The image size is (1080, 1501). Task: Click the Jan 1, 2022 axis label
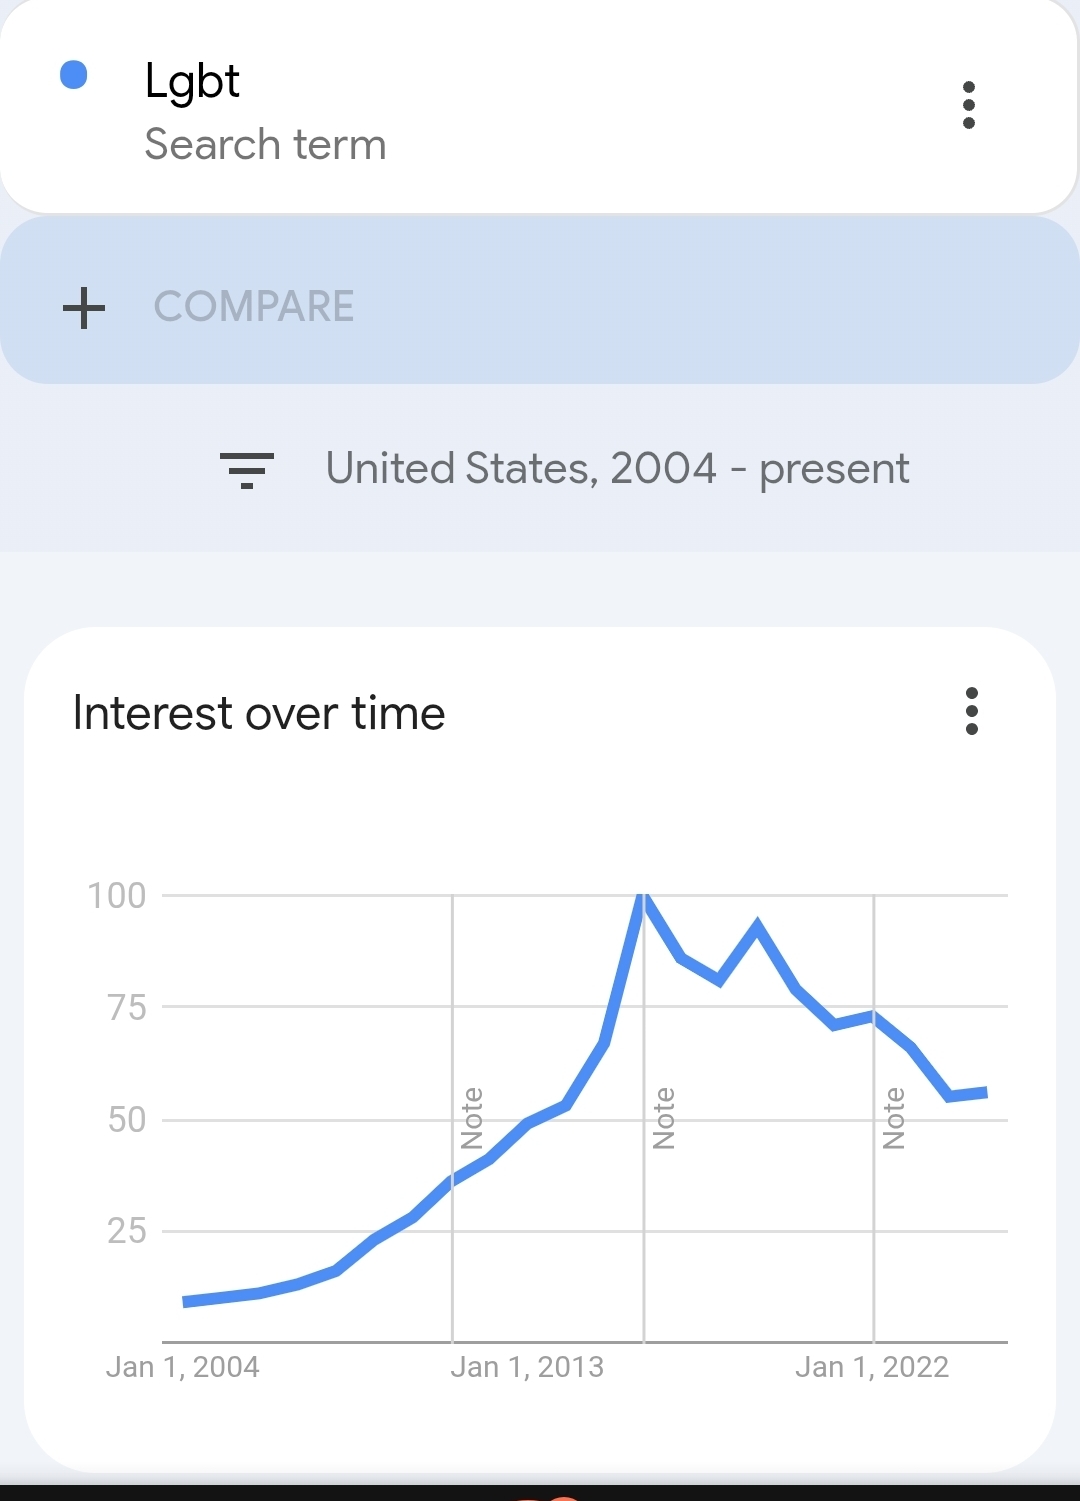pos(872,1367)
